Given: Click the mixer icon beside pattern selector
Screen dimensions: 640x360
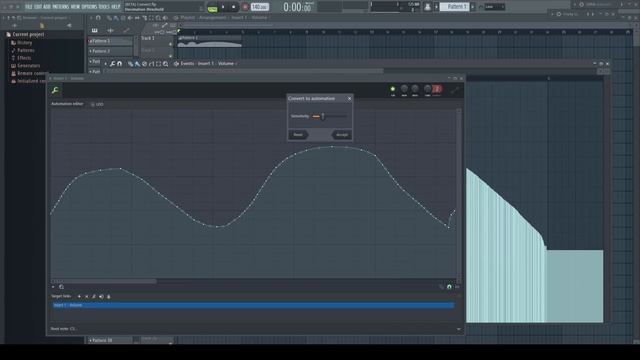Looking at the screenshot, I should coord(427,7).
